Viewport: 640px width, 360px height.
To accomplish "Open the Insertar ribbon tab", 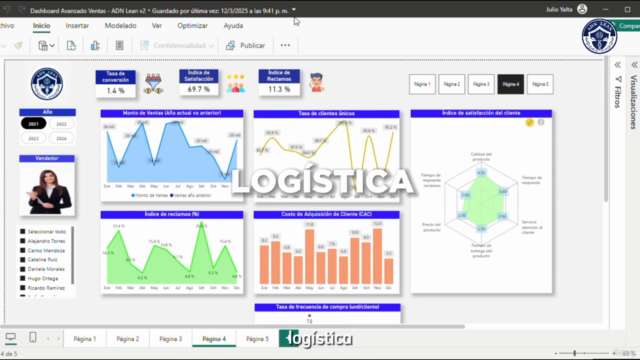I will (77, 26).
